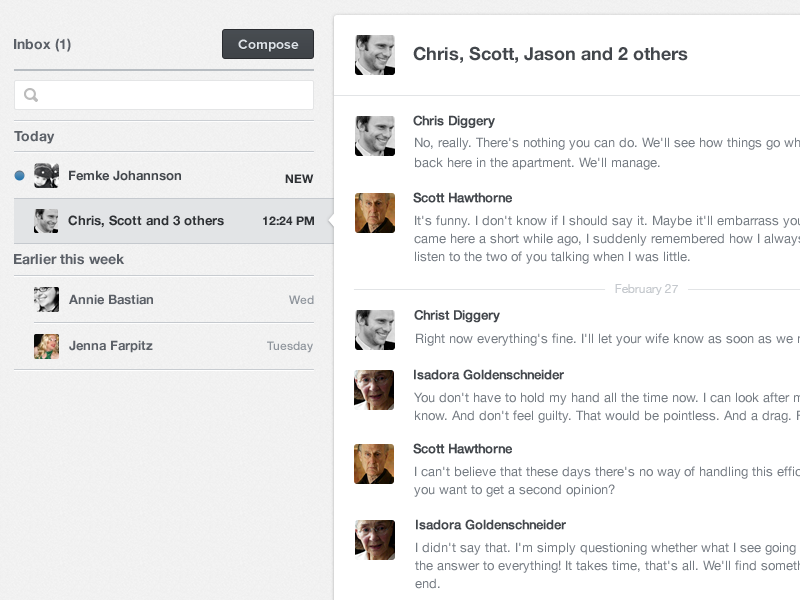800x600 pixels.
Task: Click the Inbox (1) heading
Action: click(42, 44)
